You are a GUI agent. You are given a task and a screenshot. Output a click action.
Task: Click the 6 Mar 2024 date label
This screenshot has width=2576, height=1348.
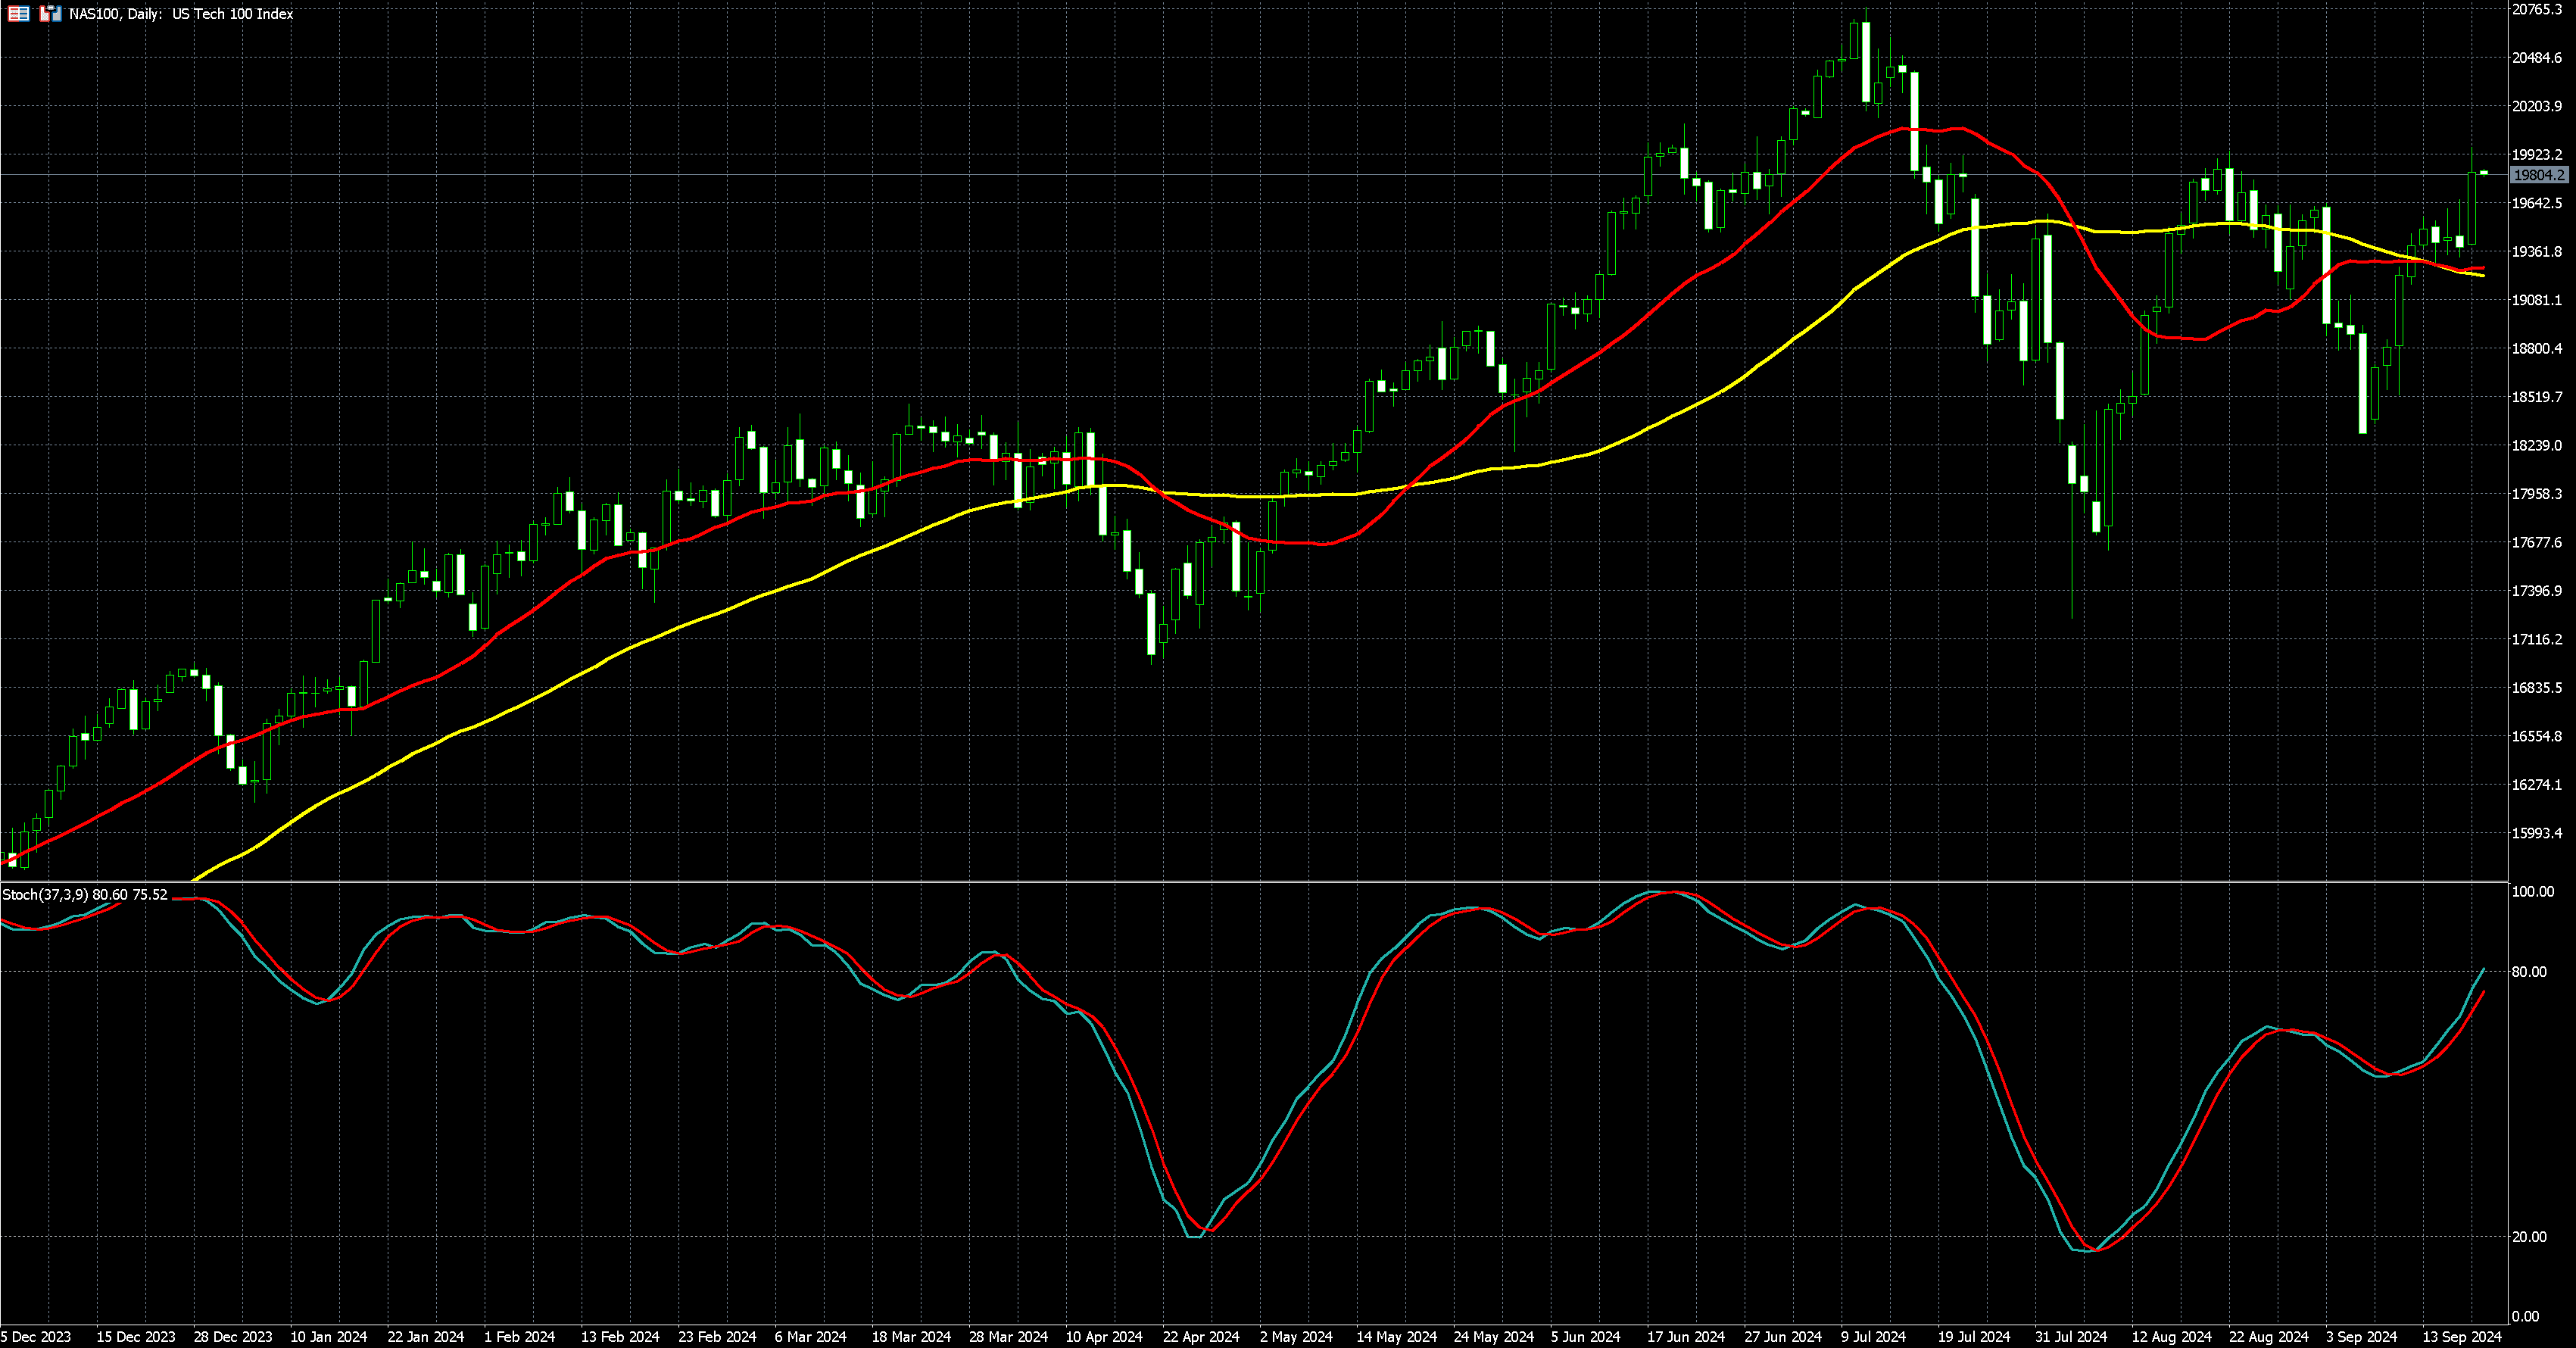coord(810,1337)
